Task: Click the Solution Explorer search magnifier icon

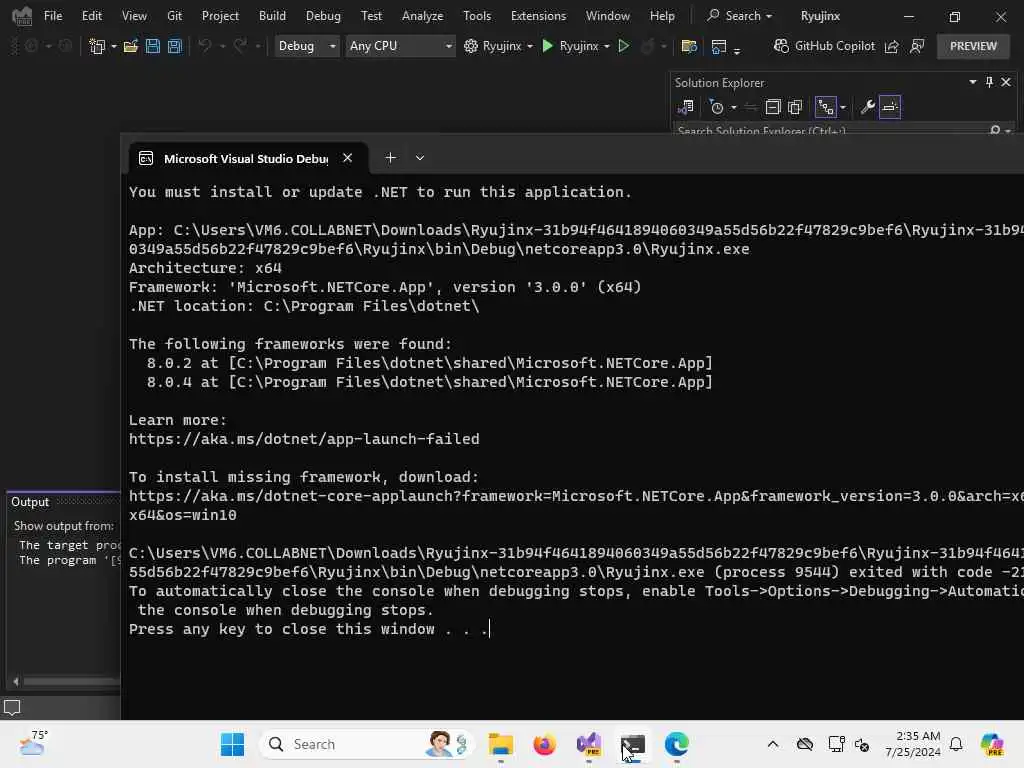Action: (995, 131)
